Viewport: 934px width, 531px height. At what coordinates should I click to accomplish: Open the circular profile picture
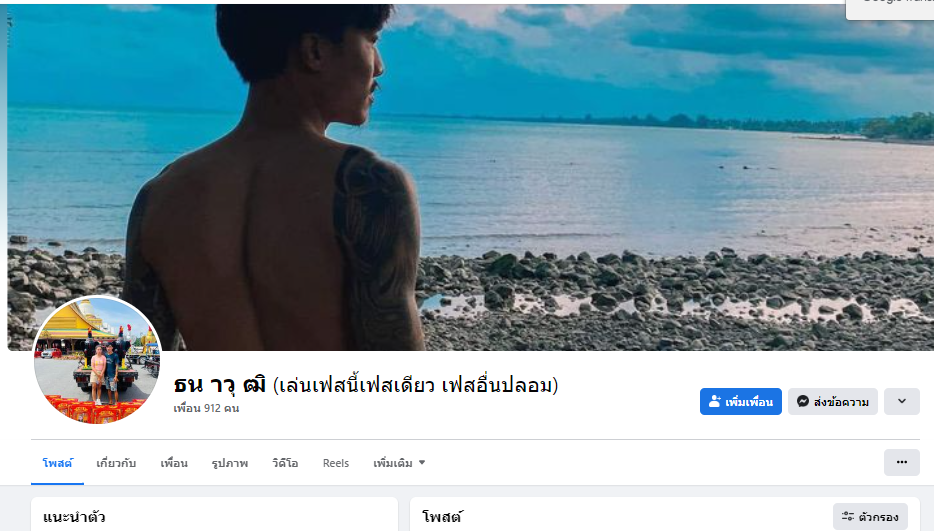(x=97, y=360)
